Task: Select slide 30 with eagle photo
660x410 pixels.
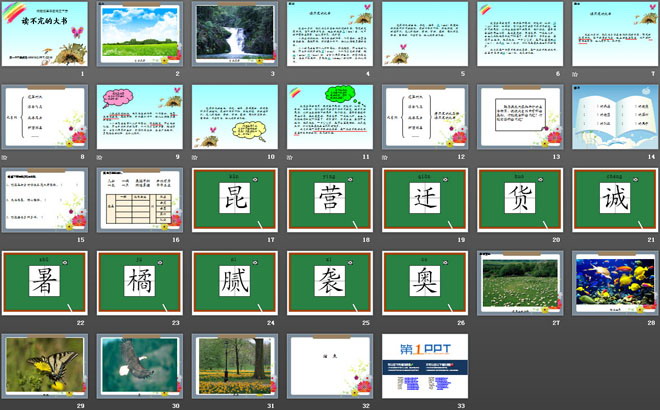Action: (x=140, y=366)
